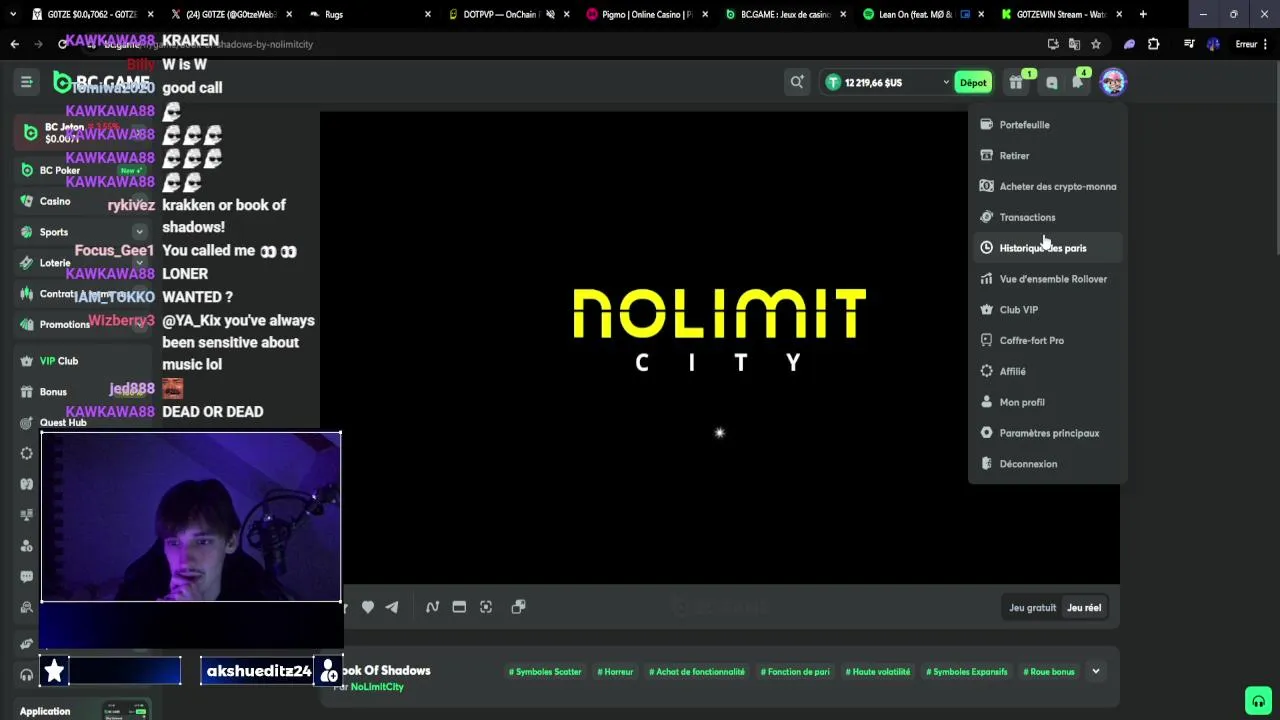This screenshot has height=720, width=1280.
Task: Open Transactions menu entry
Action: (x=1047, y=217)
